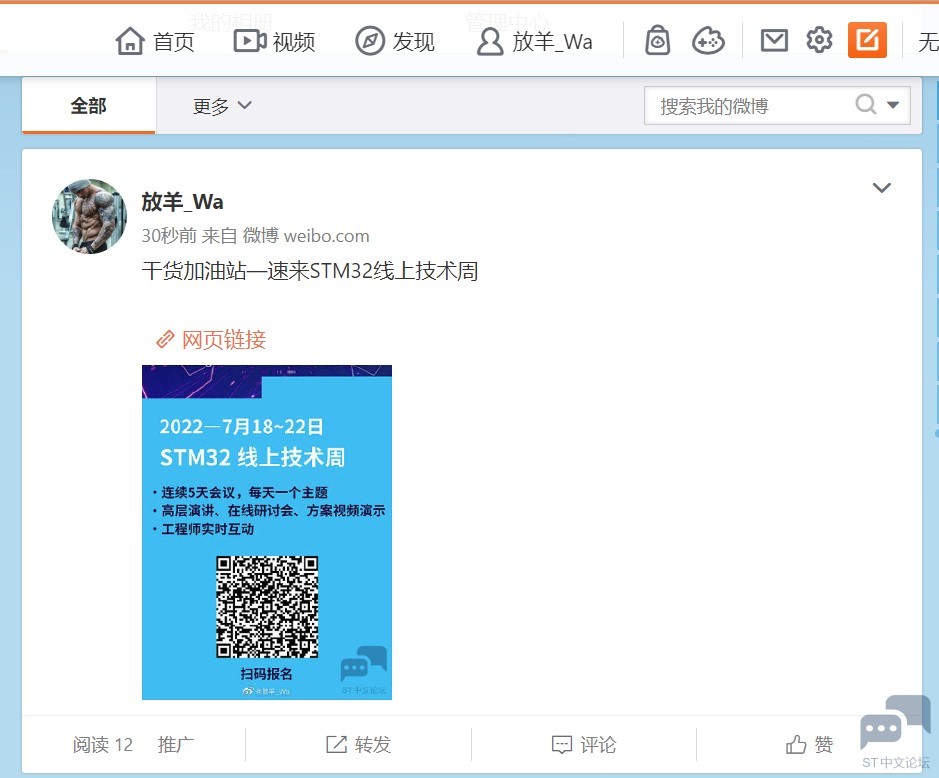Expand the post options chevron menu
Screen dimensions: 939x778
click(x=882, y=187)
